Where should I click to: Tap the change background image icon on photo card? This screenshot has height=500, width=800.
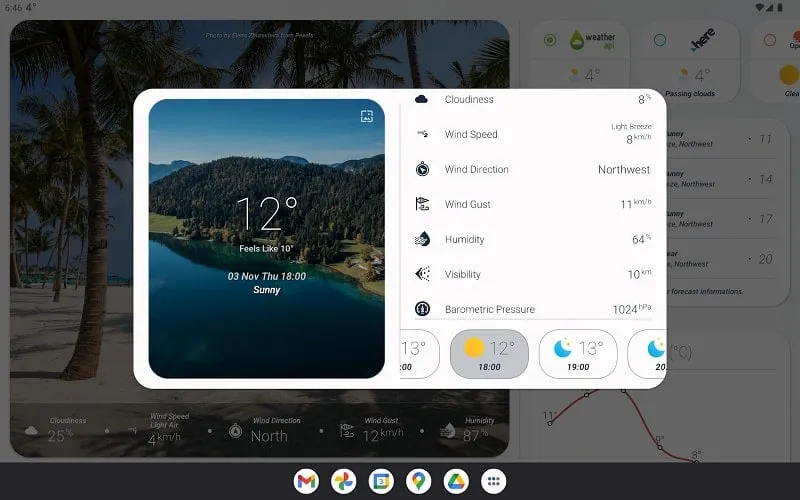coord(366,116)
